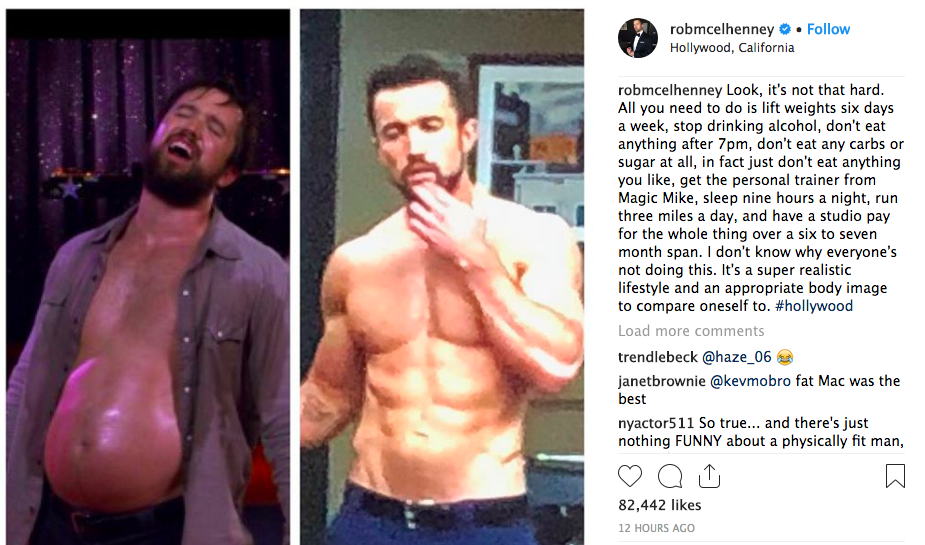Open comments with the speech bubble icon
925x545 pixels.
coord(670,475)
